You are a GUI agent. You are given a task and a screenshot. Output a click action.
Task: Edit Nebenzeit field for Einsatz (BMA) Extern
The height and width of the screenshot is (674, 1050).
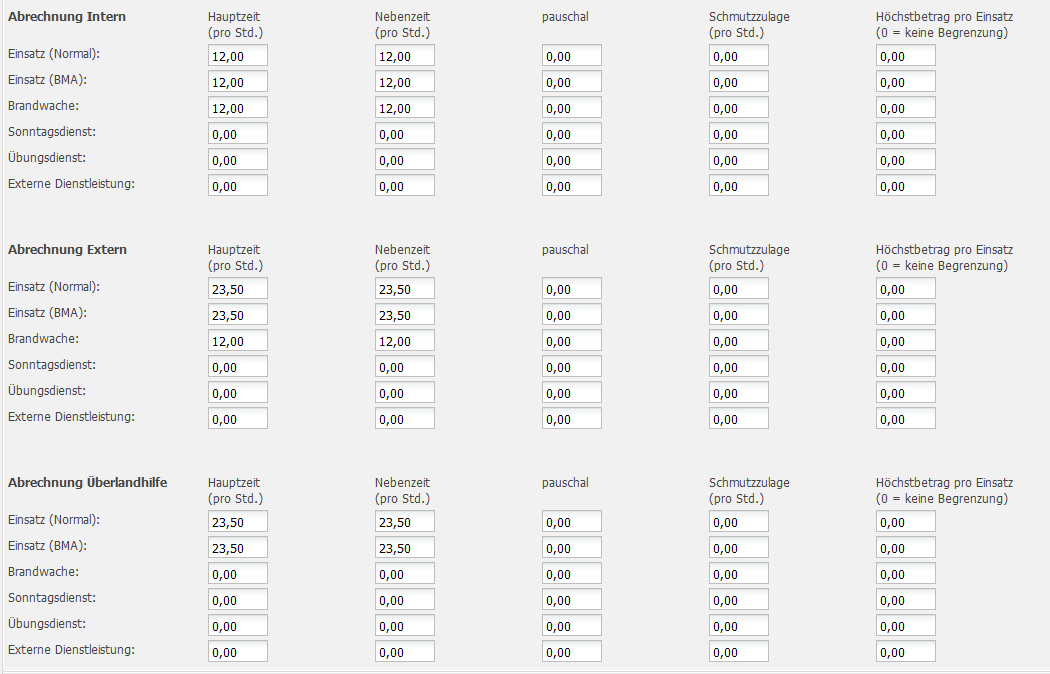[x=405, y=315]
